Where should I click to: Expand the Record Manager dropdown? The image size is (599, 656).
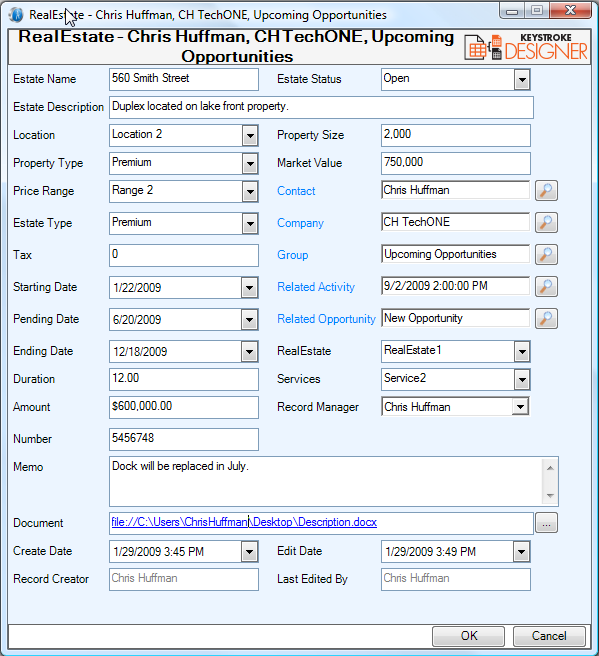point(520,407)
